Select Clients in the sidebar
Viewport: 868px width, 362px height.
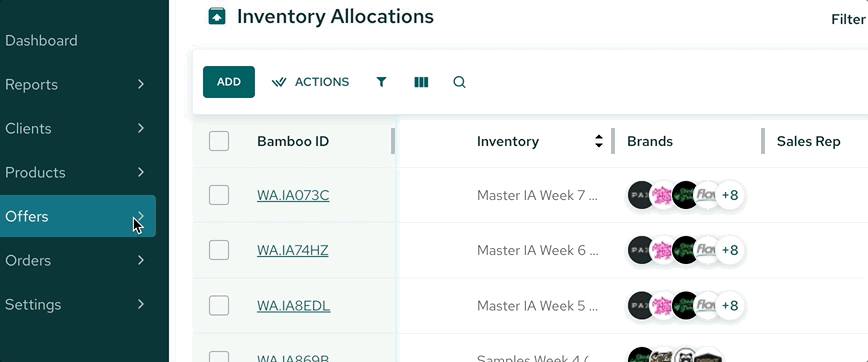(28, 128)
